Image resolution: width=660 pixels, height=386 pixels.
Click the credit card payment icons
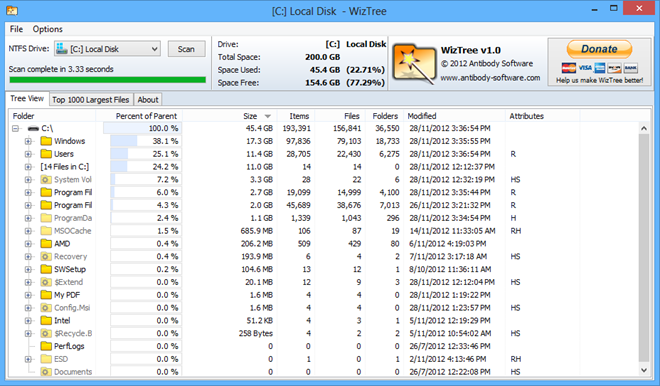[599, 68]
